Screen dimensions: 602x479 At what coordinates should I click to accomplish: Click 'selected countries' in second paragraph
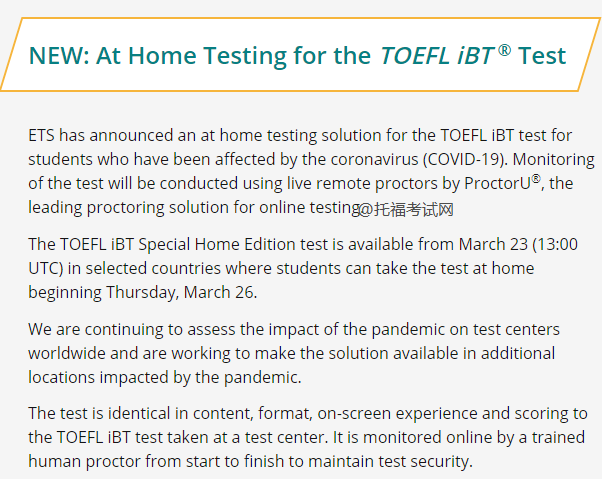pos(153,268)
